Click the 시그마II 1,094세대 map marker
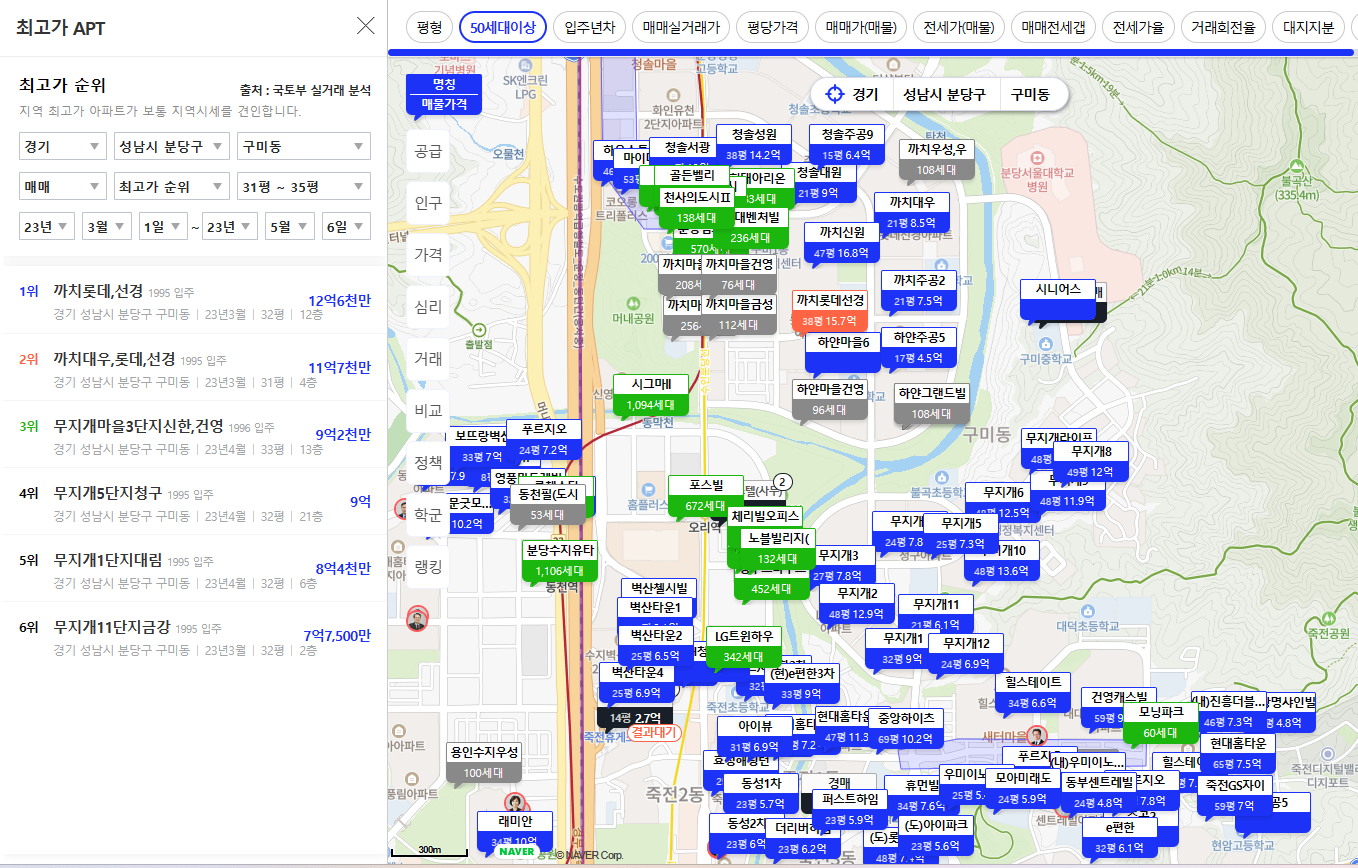This screenshot has width=1358, height=868. [651, 394]
